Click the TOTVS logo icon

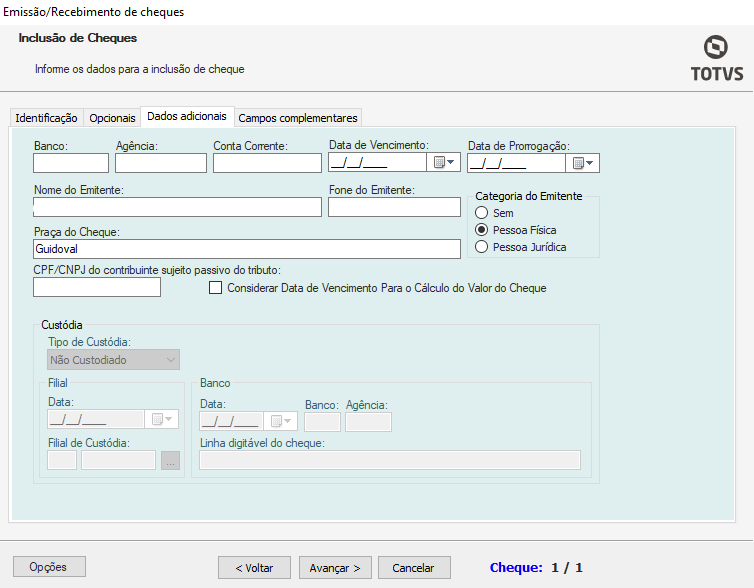pos(715,48)
